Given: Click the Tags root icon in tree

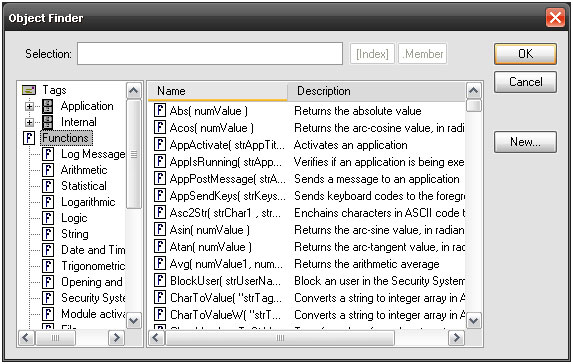Looking at the screenshot, I should point(29,90).
